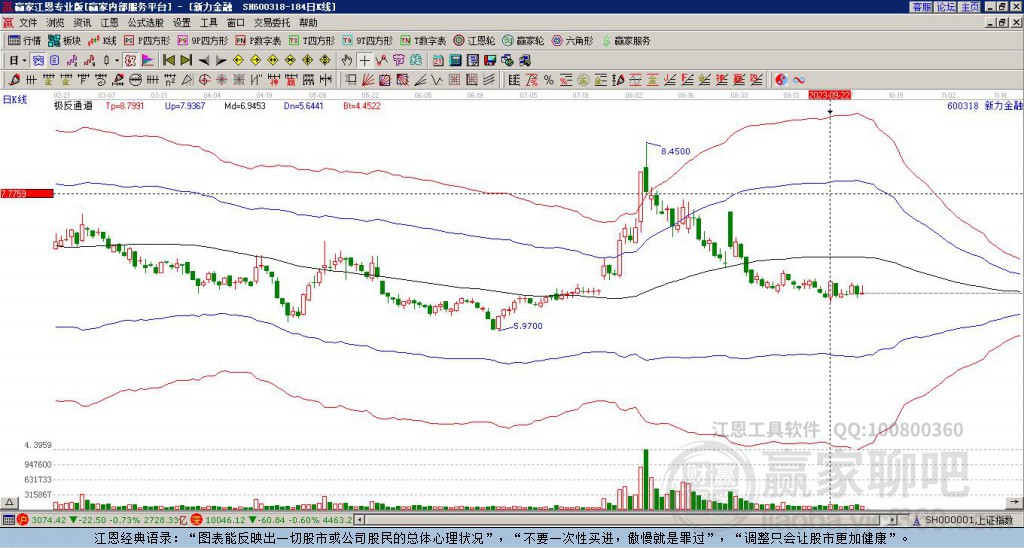Toggle the crosshair cursor tool

coord(364,61)
